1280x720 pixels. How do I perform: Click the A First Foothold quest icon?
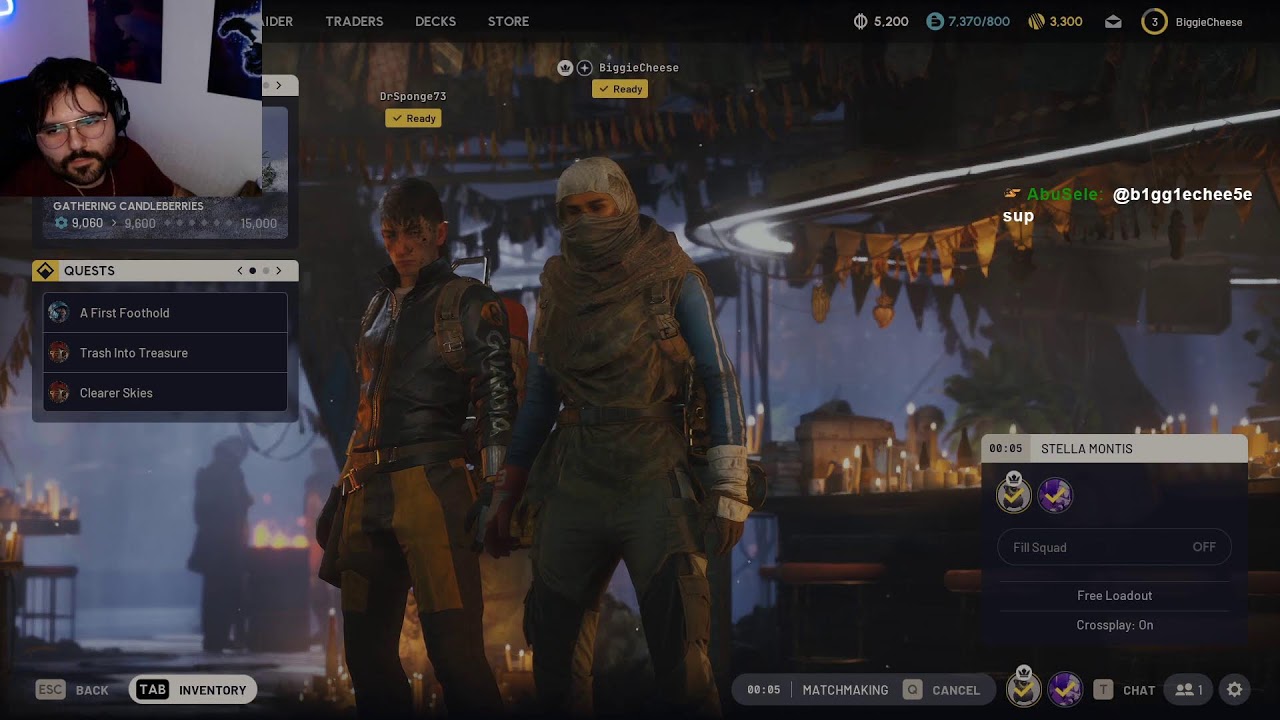[59, 313]
